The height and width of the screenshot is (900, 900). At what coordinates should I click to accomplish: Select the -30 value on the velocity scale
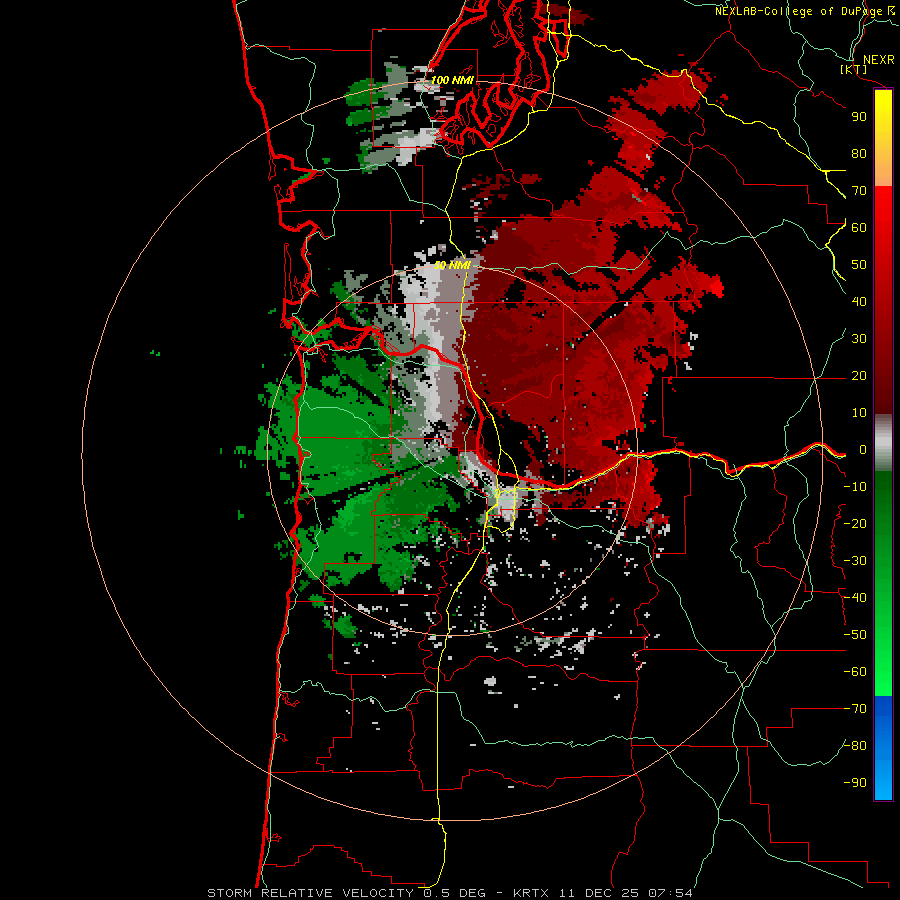pos(855,561)
